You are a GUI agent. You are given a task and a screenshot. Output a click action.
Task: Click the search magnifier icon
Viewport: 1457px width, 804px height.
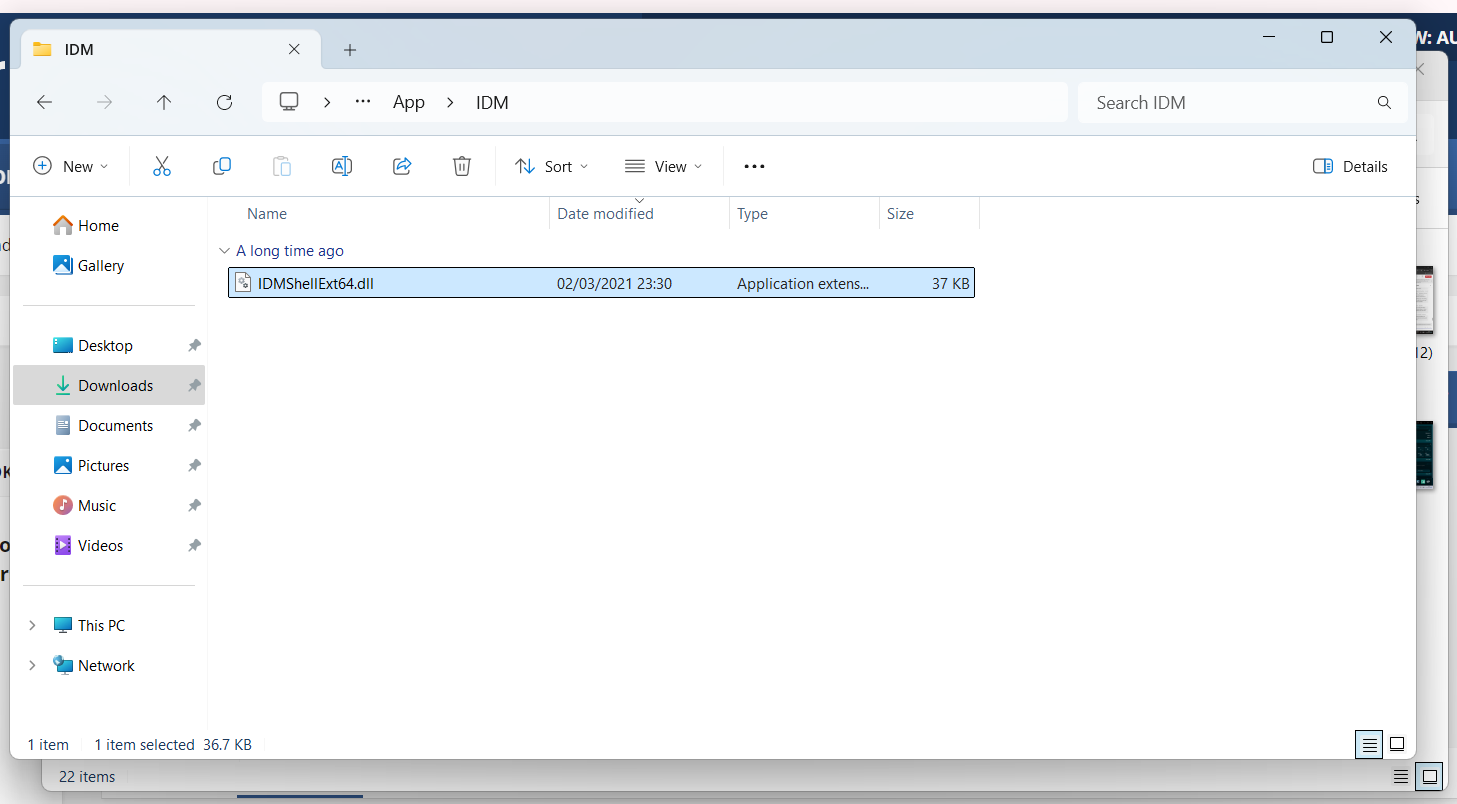click(x=1384, y=102)
